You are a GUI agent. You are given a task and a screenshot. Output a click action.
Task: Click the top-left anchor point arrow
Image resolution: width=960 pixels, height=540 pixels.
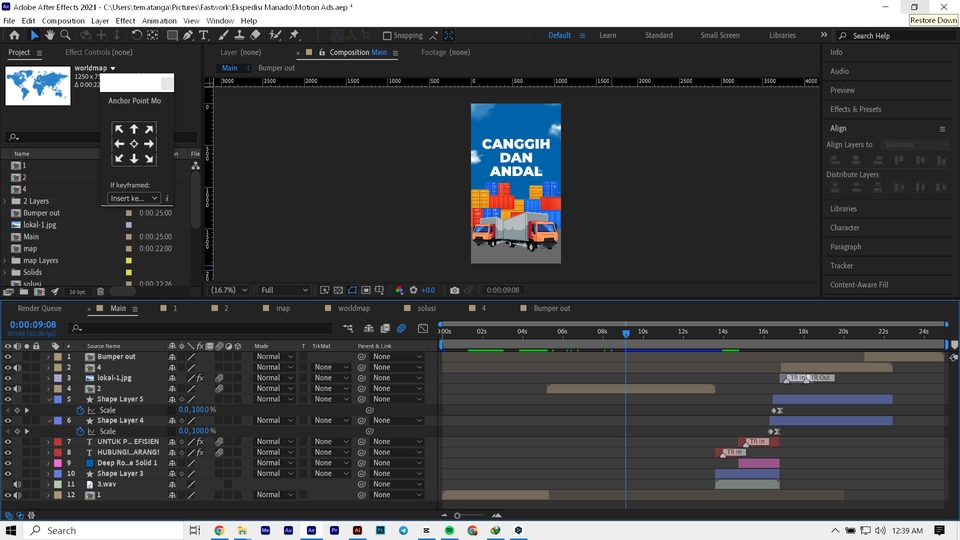tap(119, 129)
